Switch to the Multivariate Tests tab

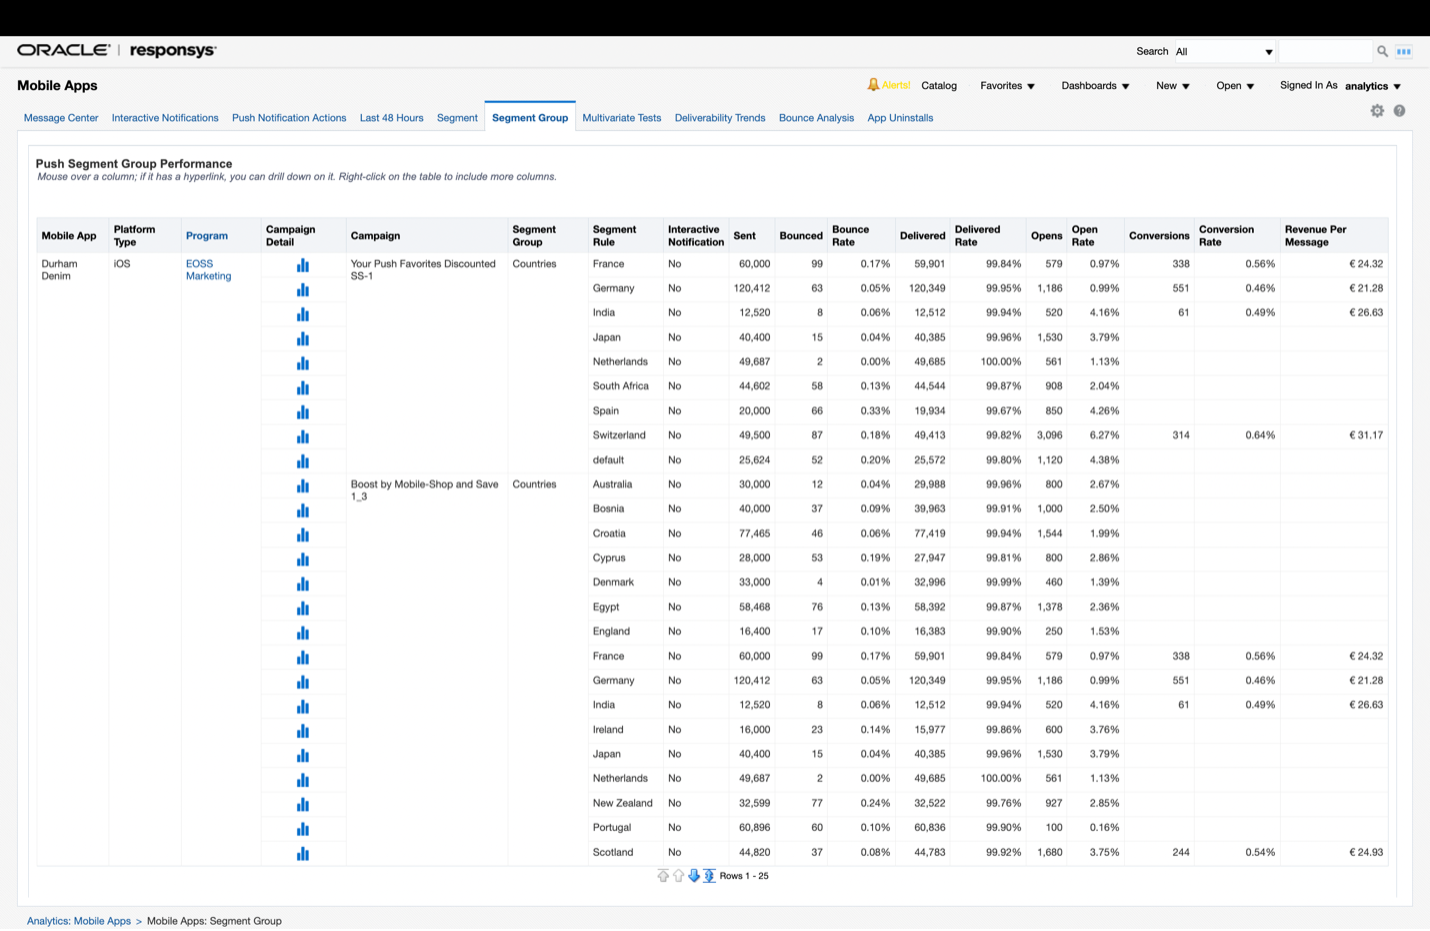tap(621, 118)
